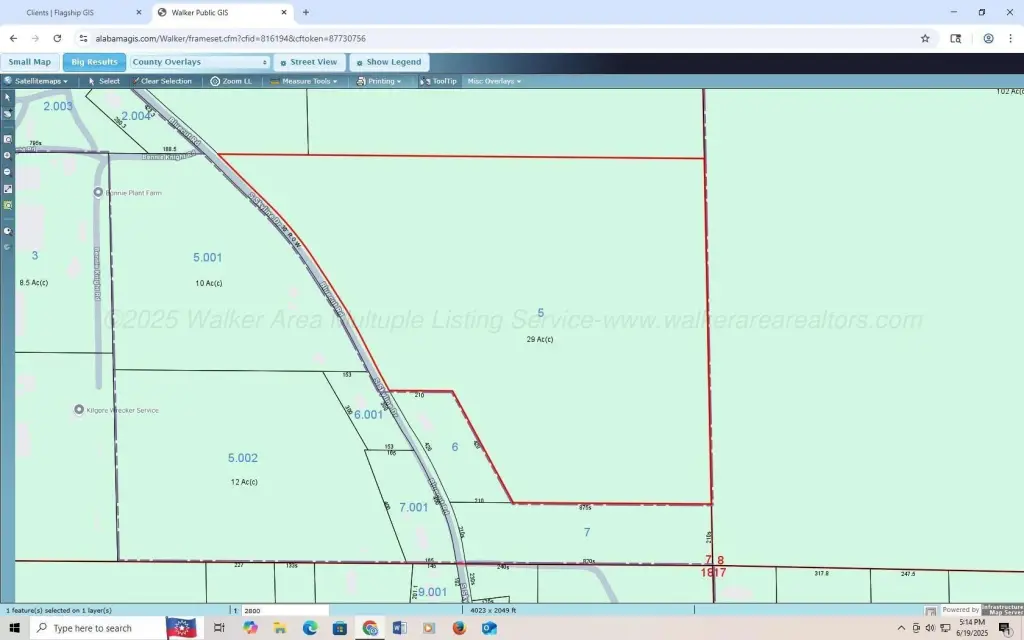Select the arrow pointer tool in sidebar

pyautogui.click(x=8, y=97)
